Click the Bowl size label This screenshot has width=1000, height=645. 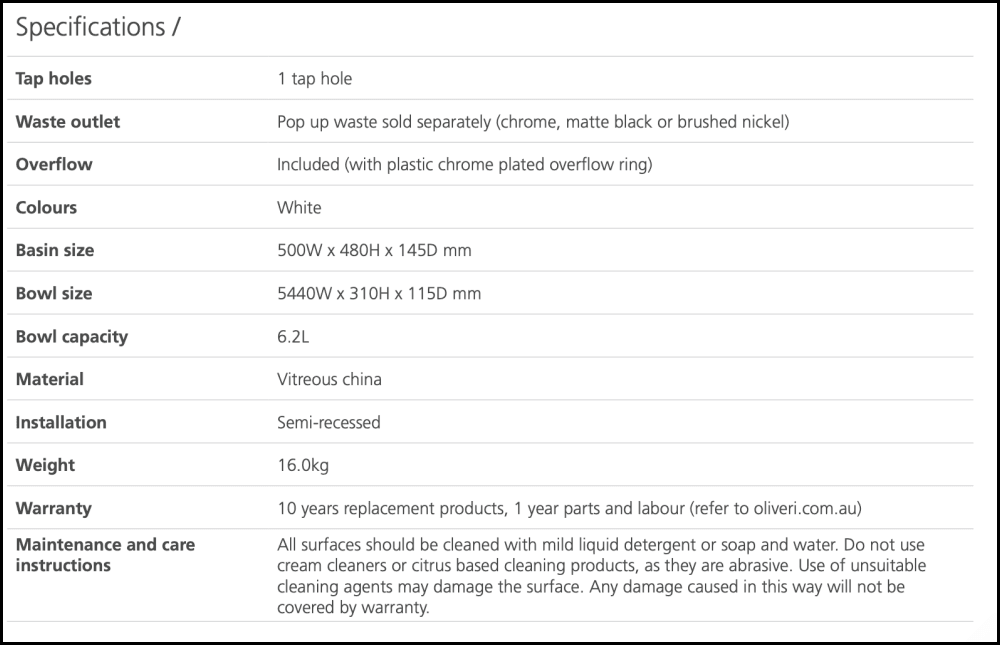pyautogui.click(x=53, y=293)
